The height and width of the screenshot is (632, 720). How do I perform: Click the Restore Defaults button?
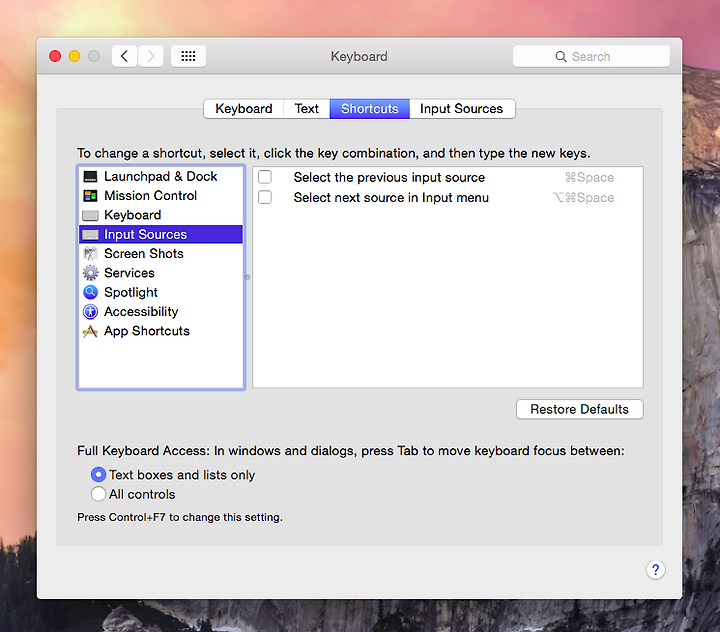click(579, 409)
